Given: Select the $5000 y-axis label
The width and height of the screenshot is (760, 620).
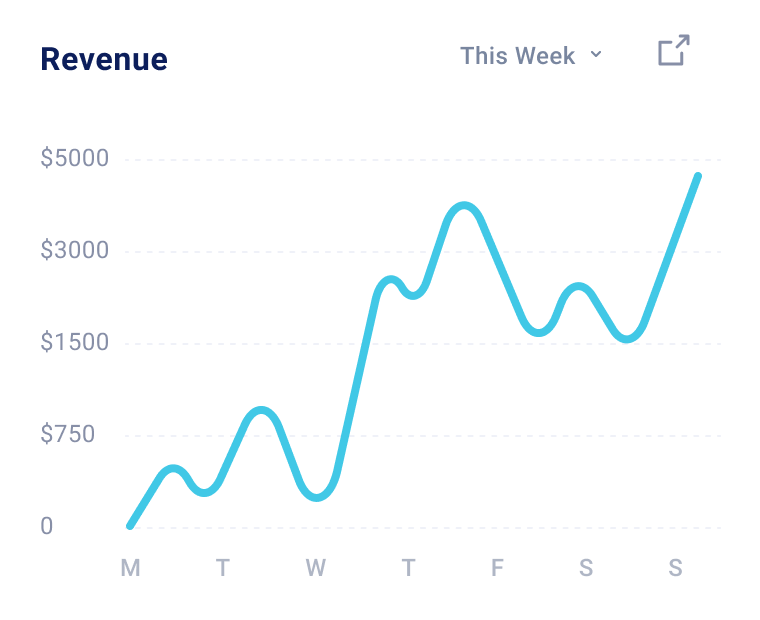Looking at the screenshot, I should 75,159.
